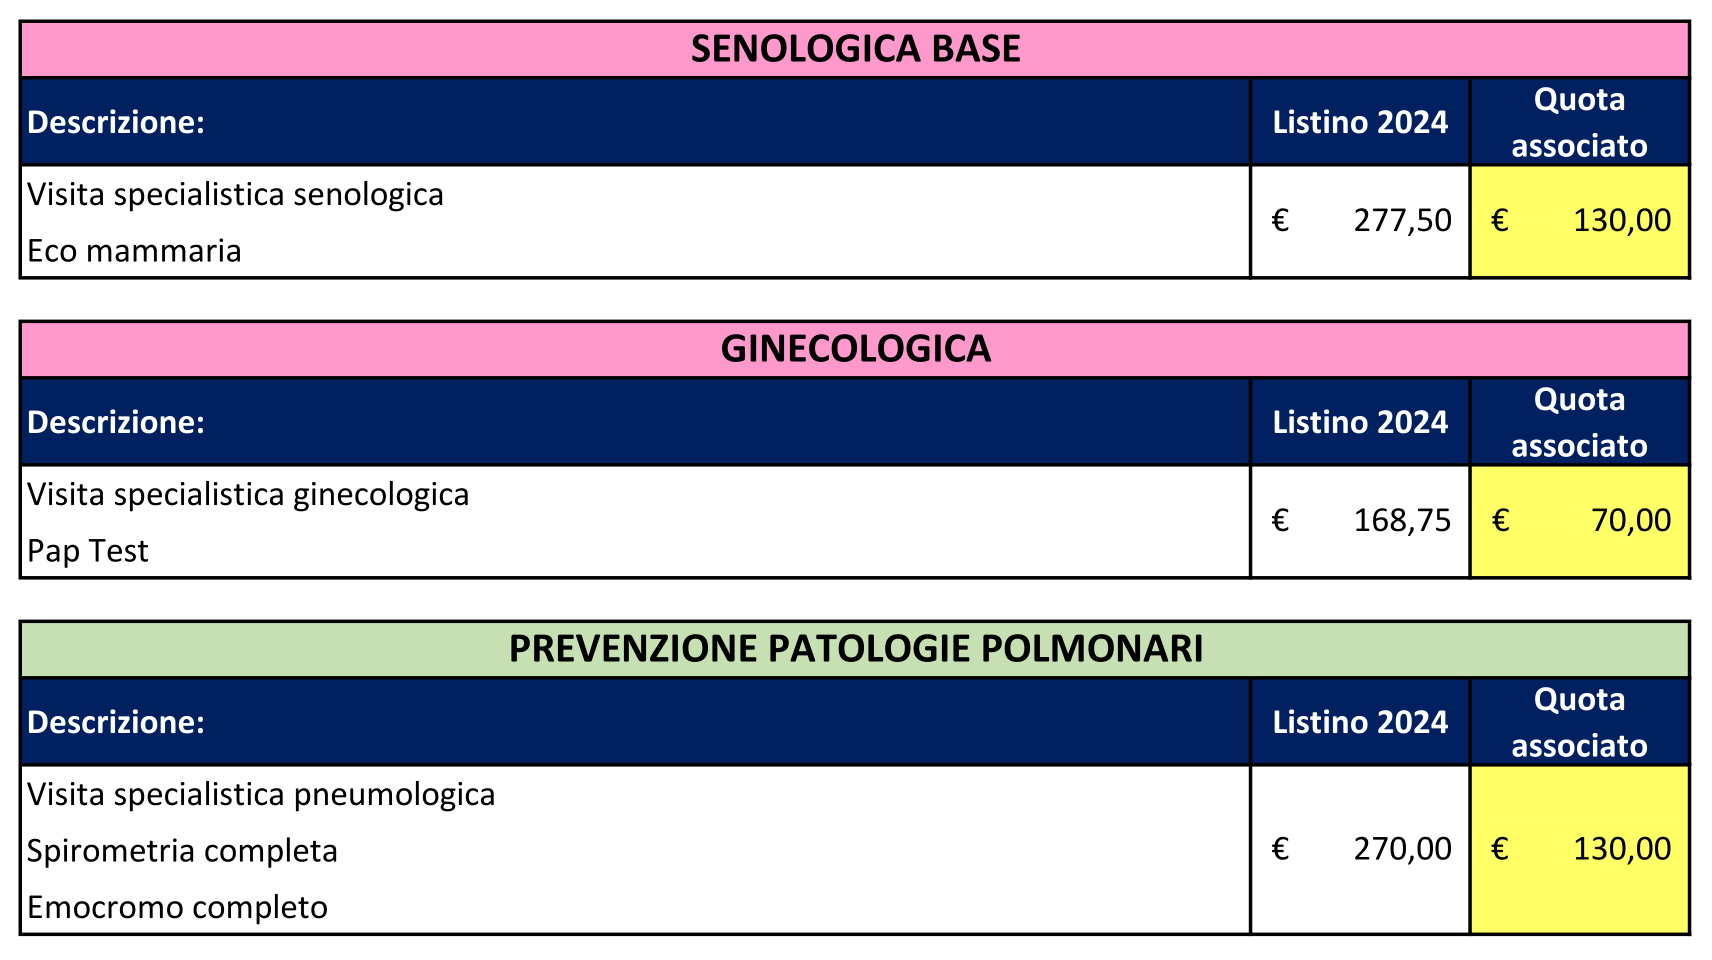Click Quota associato header in Polmonari table
Image resolution: width=1712 pixels, height=960 pixels.
point(1579,722)
